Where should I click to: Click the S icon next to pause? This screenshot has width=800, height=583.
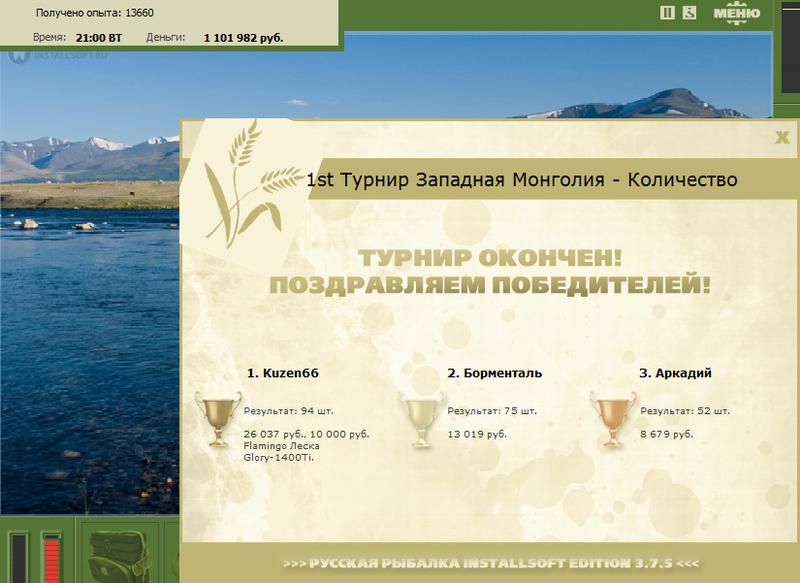tap(689, 13)
